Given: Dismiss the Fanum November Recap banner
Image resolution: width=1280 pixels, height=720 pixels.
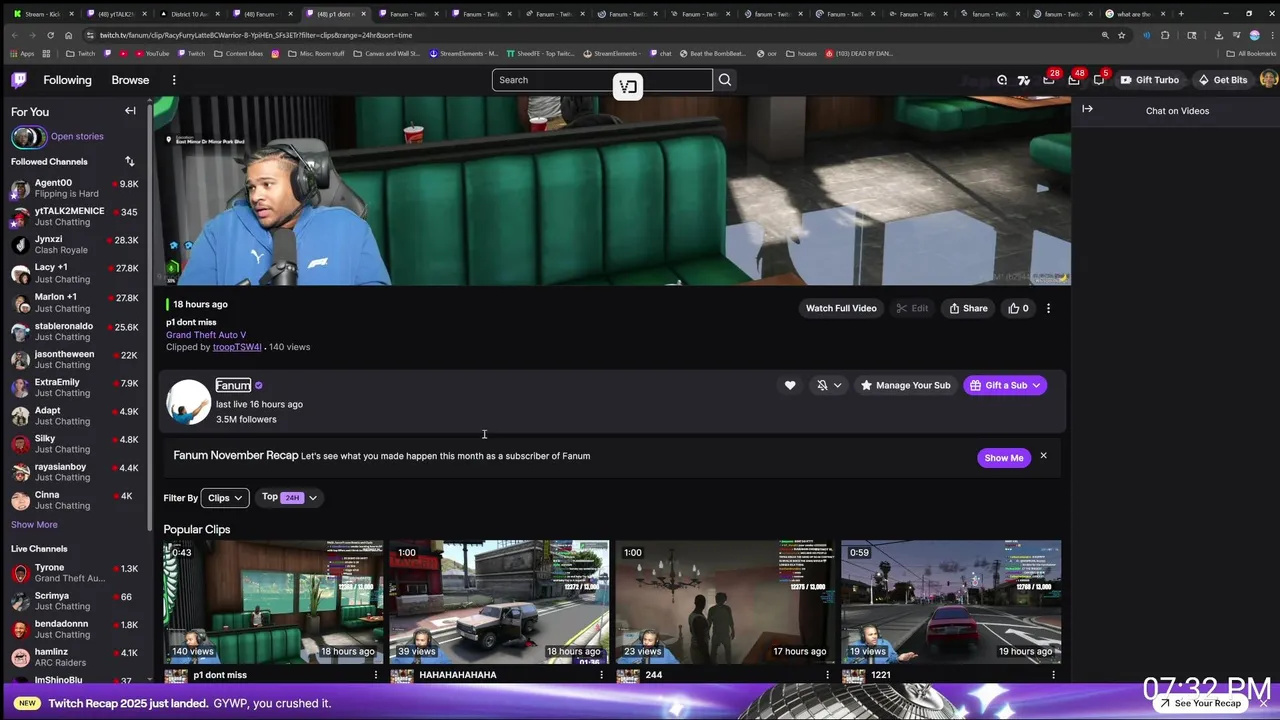Looking at the screenshot, I should pos(1043,456).
